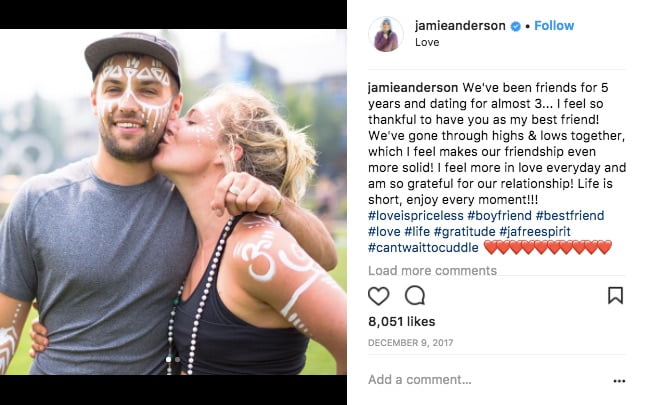Open jamieanderson username in the header
645x405 pixels.
point(460,26)
